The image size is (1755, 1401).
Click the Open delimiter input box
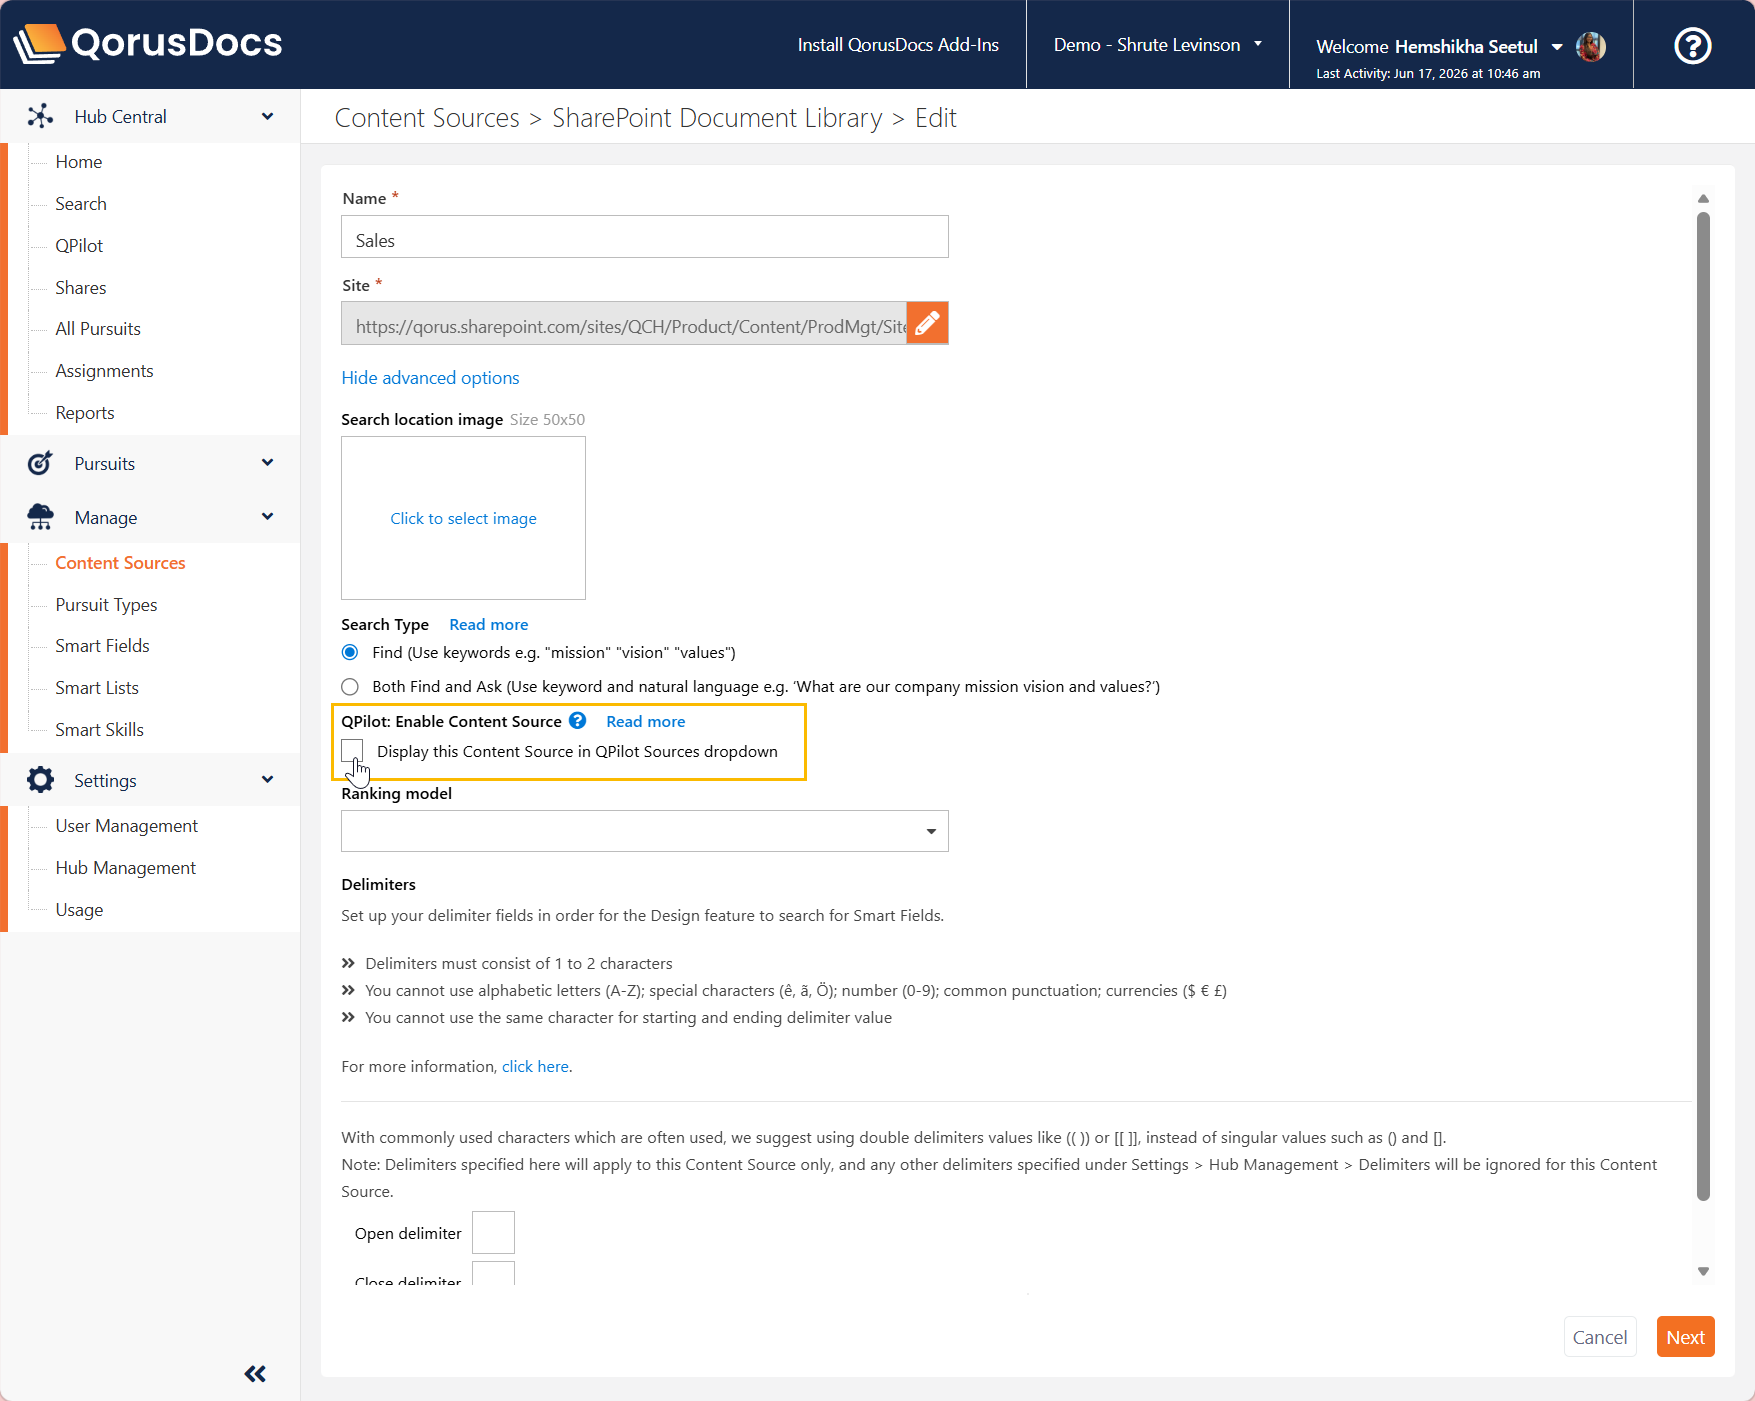coord(493,1232)
